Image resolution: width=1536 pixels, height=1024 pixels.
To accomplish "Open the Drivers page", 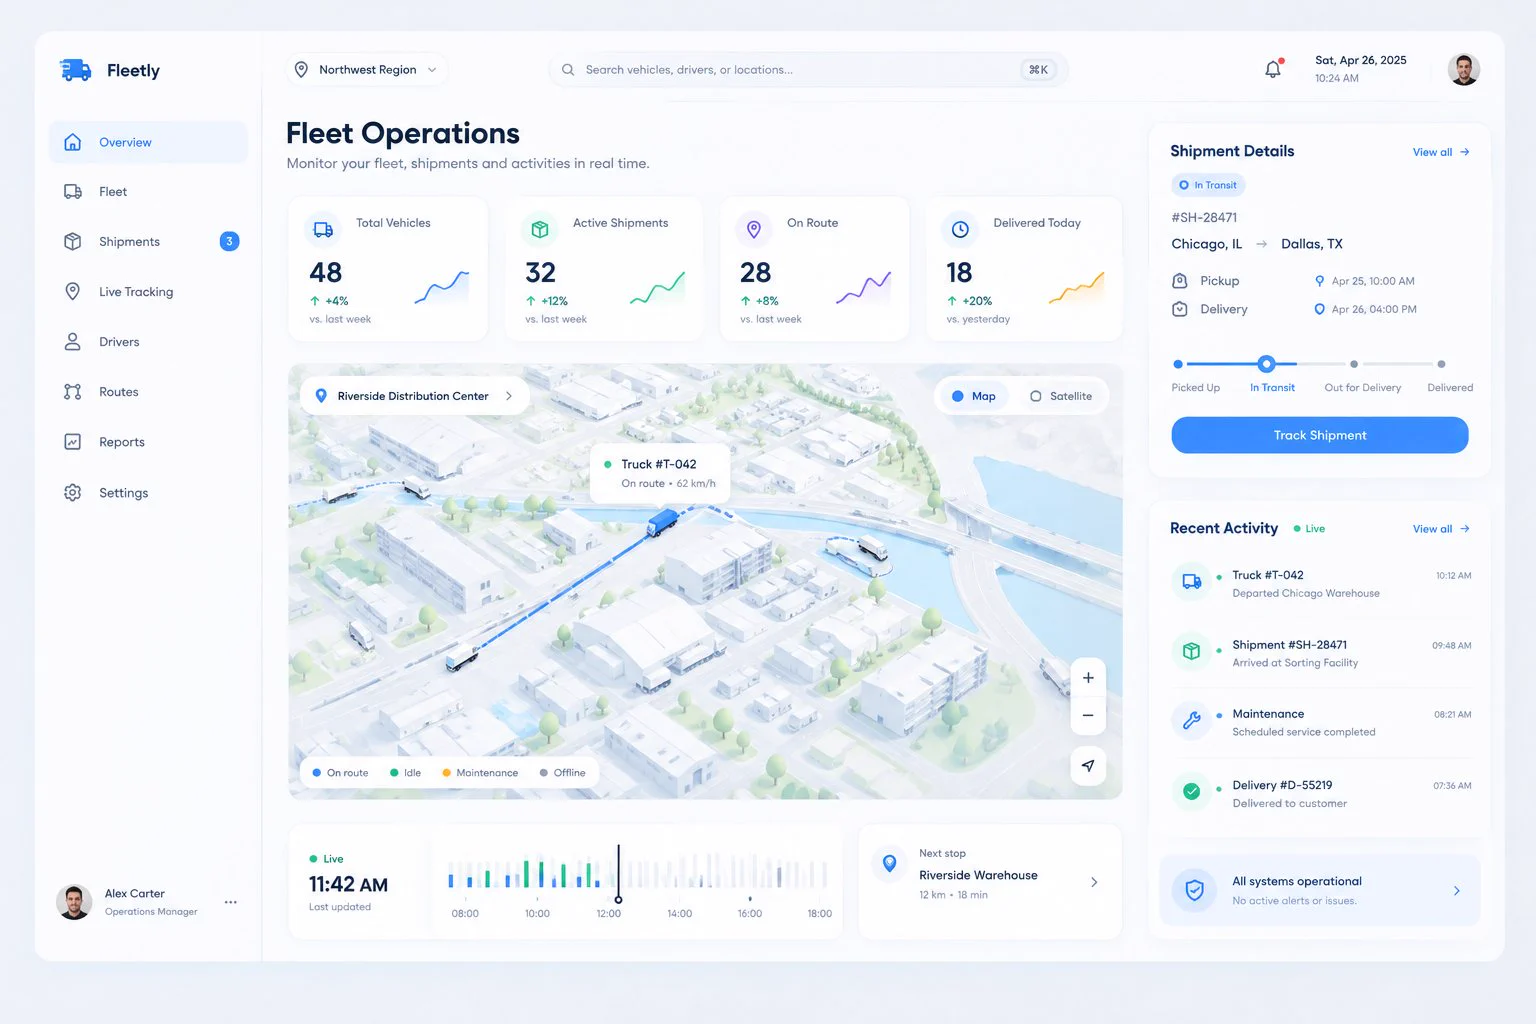I will [148, 342].
